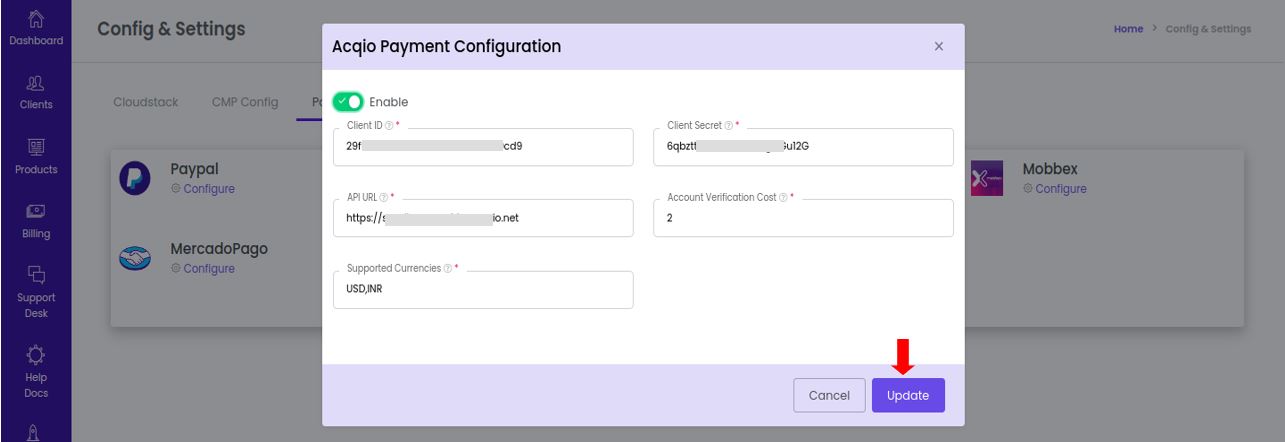1285x442 pixels.
Task: Click the Client ID help icon
Action: click(x=389, y=126)
